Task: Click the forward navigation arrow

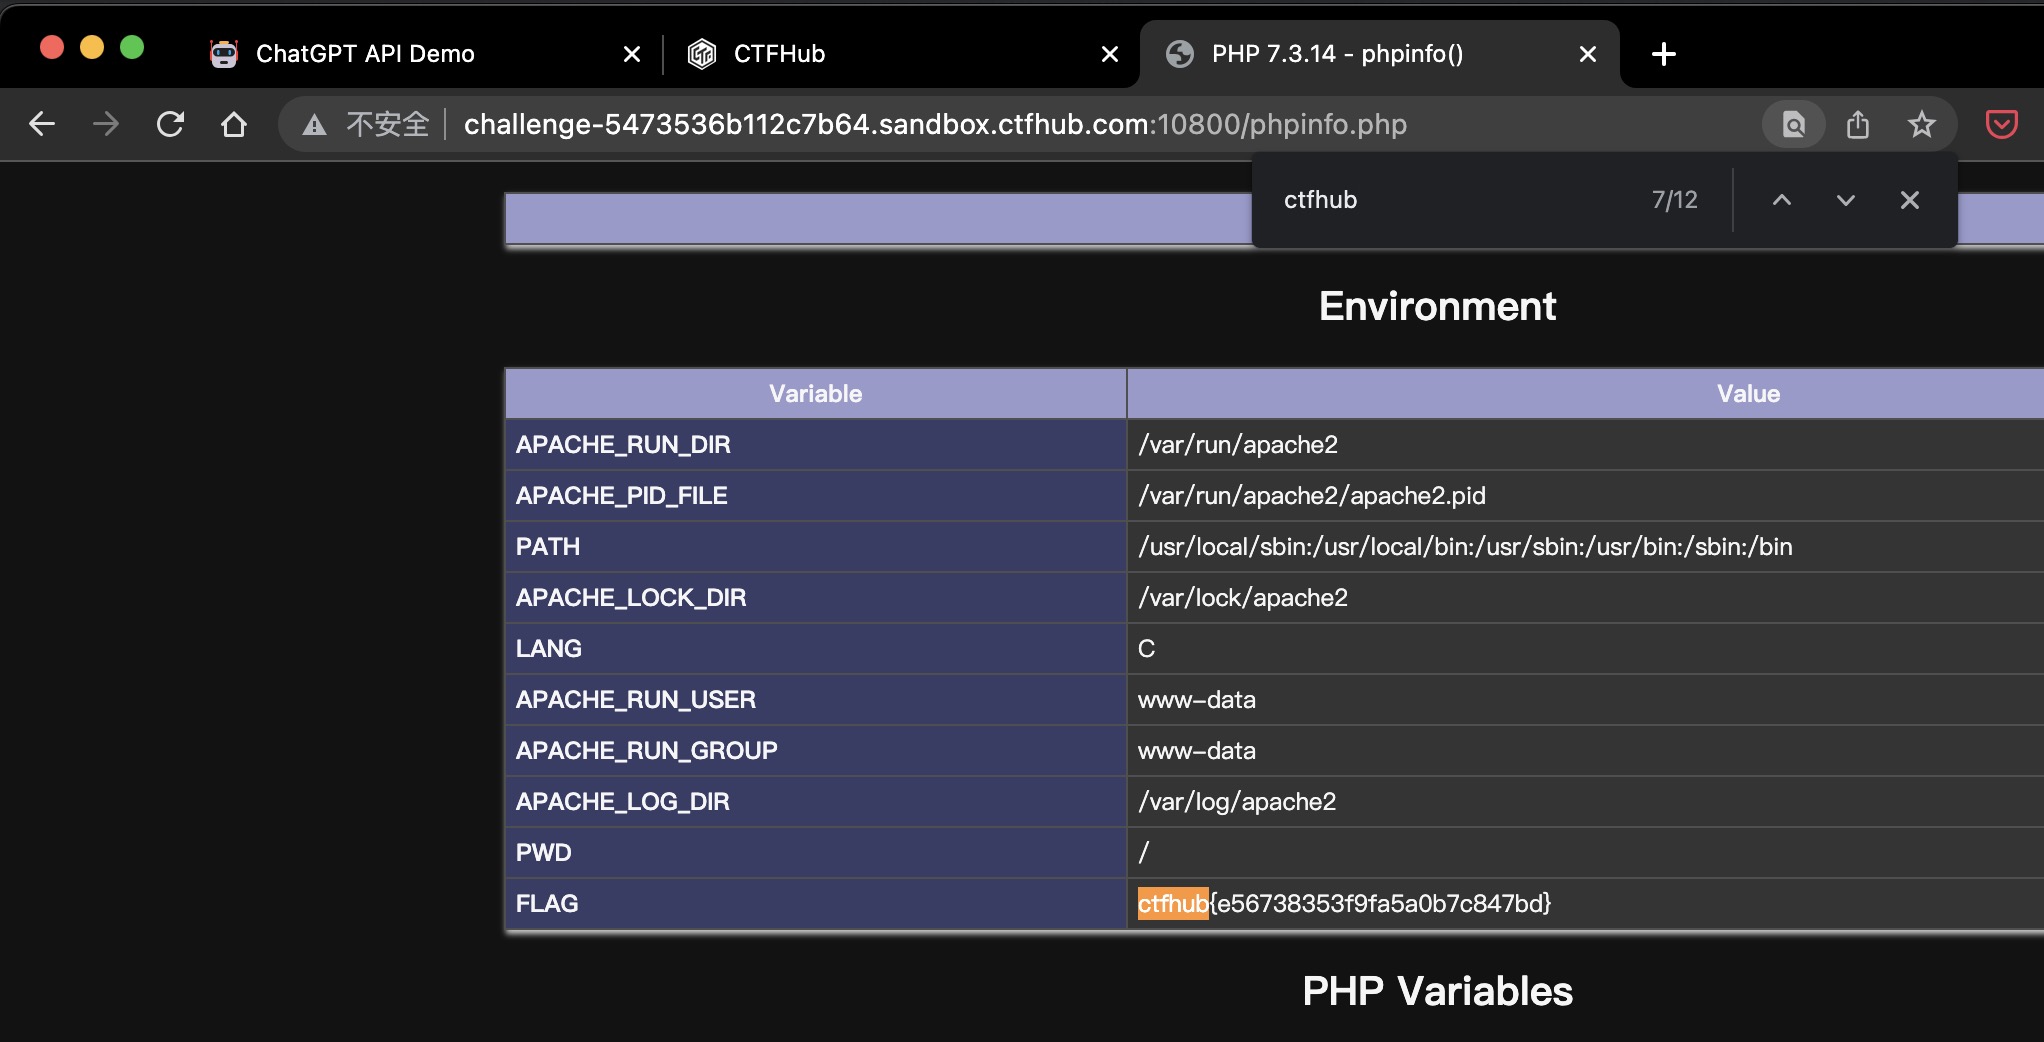Action: 105,124
